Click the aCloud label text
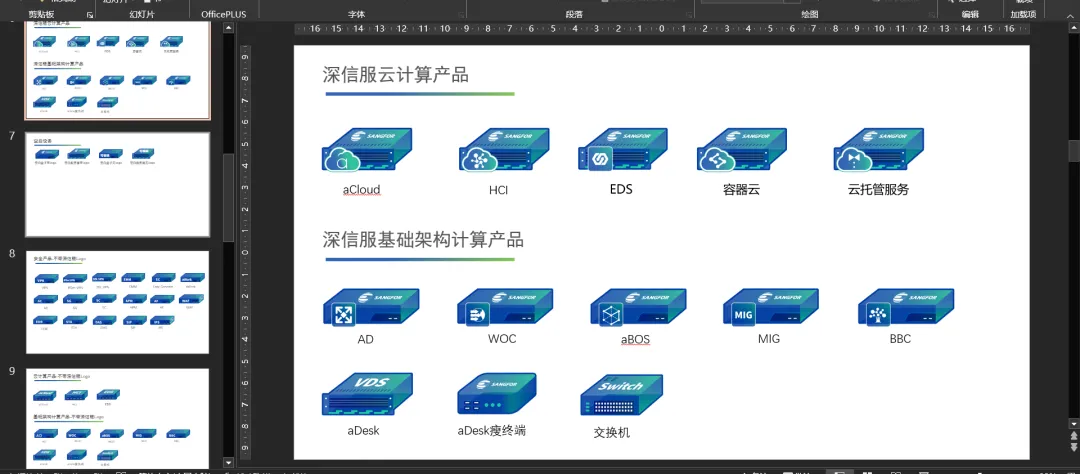The height and width of the screenshot is (474, 1080). tap(362, 189)
